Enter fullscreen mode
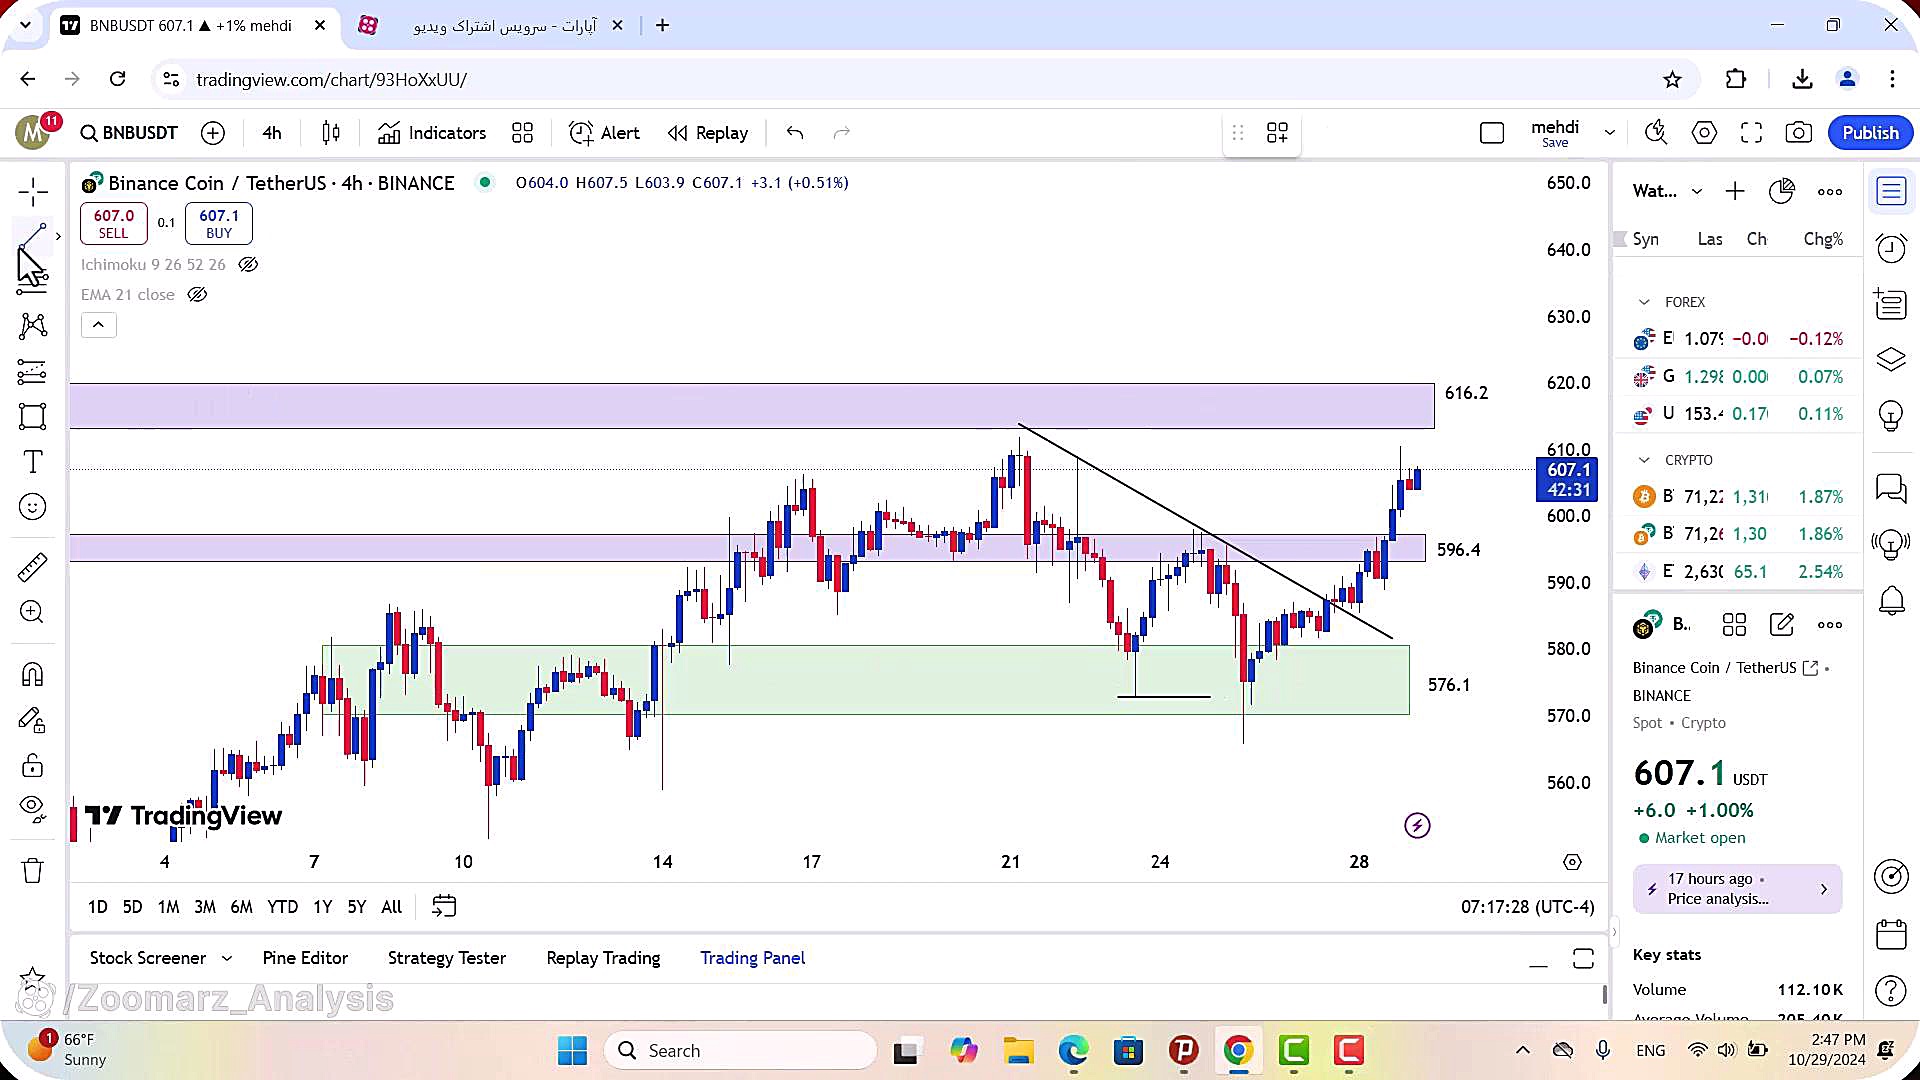Image resolution: width=1920 pixels, height=1080 pixels. pos(1751,133)
